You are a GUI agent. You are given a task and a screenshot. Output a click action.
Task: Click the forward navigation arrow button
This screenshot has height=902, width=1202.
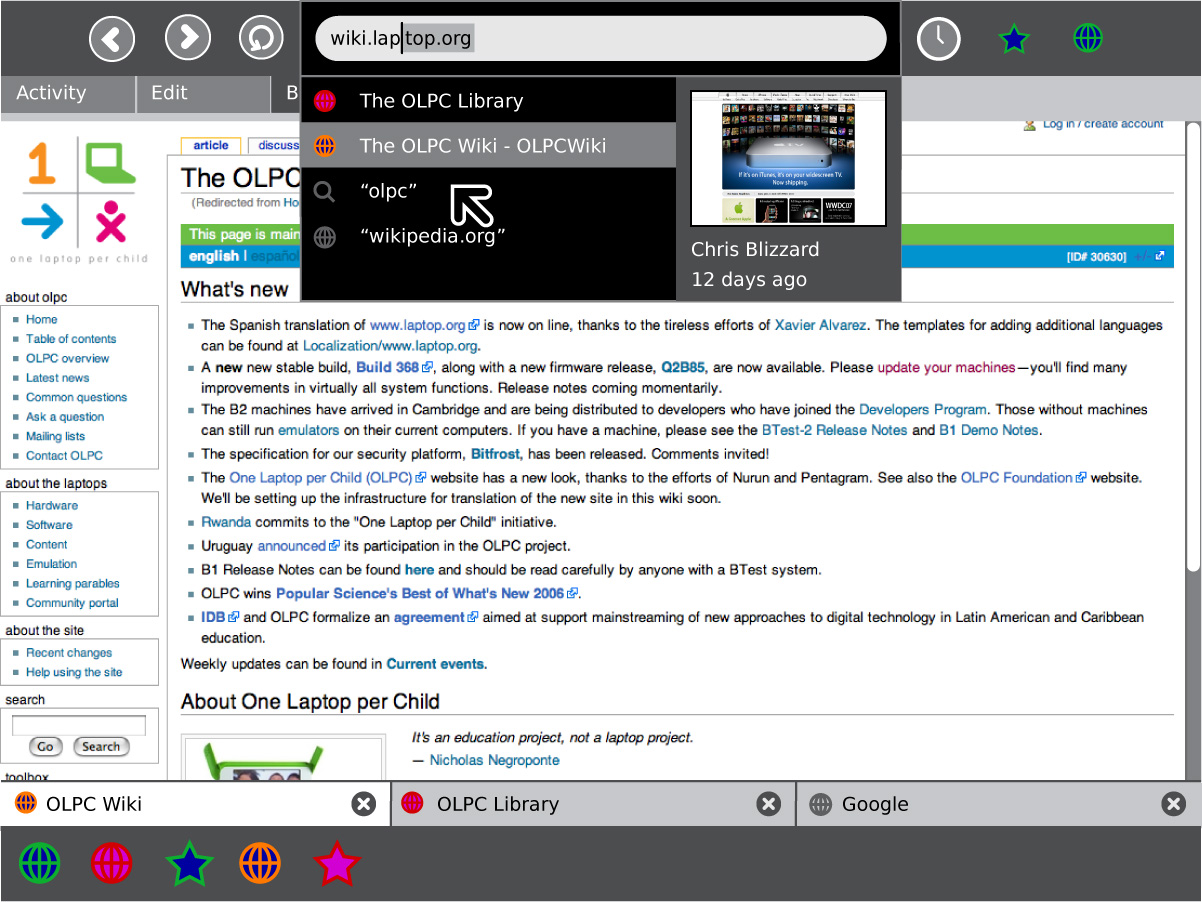point(187,39)
